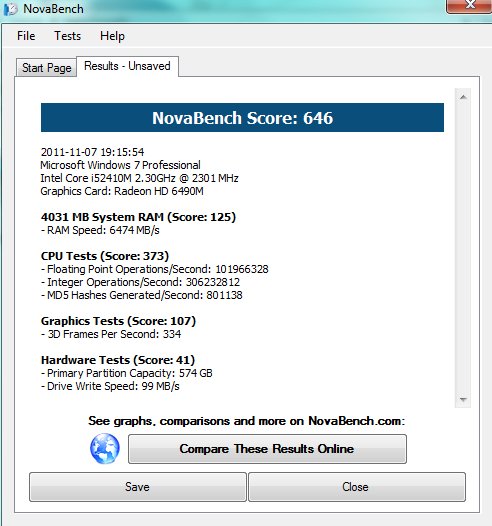Click the Drive Write Speed line
Image resolution: width=492 pixels, height=526 pixels.
click(x=110, y=386)
